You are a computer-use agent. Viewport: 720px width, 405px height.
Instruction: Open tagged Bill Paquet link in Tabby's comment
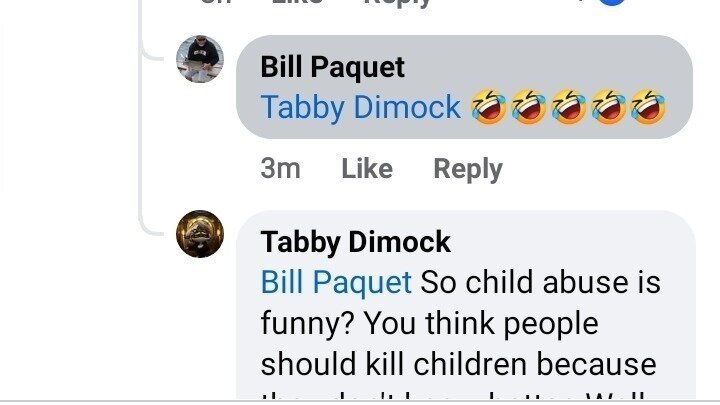[336, 282]
